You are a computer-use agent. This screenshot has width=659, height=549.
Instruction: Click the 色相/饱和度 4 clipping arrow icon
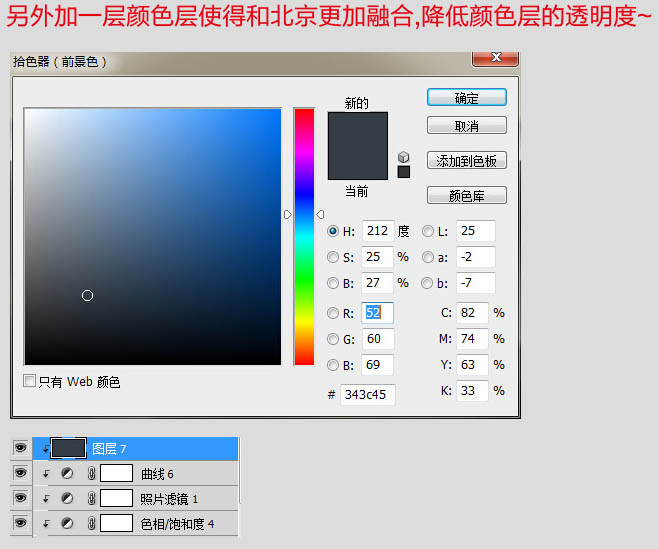point(46,524)
